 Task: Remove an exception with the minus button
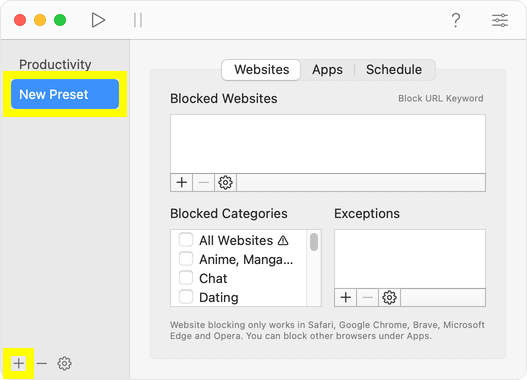point(367,297)
